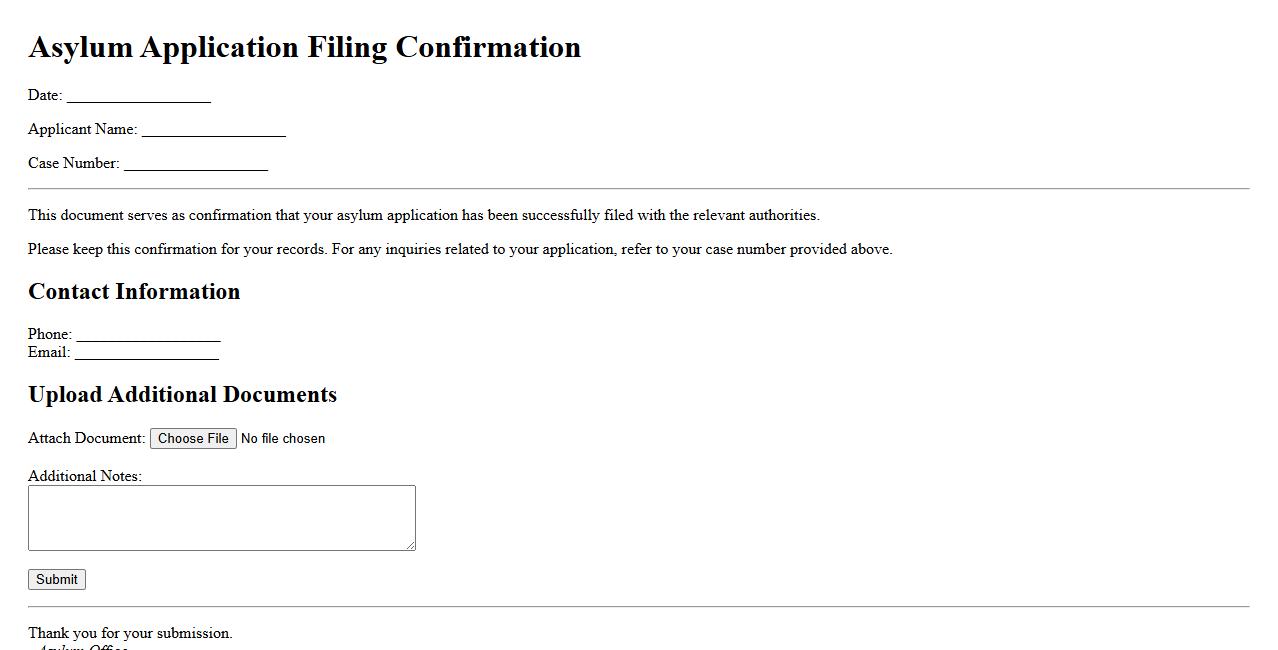This screenshot has height=650, width=1278.
Task: Click the "No file chosen" text
Action: click(283, 438)
